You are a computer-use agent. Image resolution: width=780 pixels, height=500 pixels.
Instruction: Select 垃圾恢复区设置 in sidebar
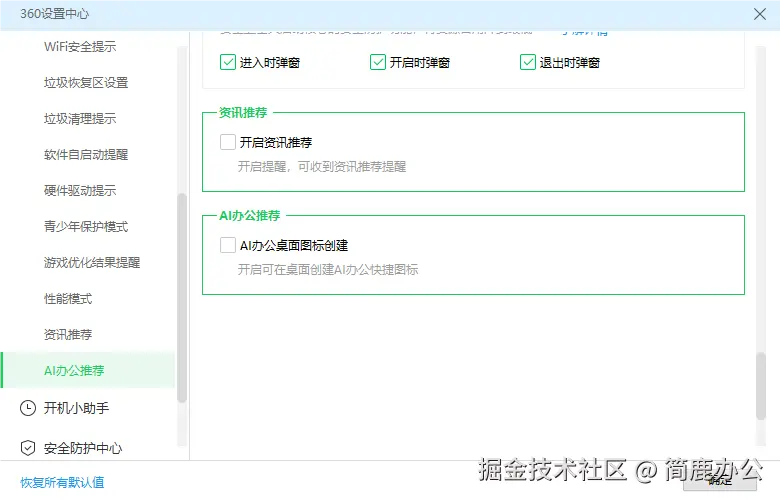click(86, 83)
